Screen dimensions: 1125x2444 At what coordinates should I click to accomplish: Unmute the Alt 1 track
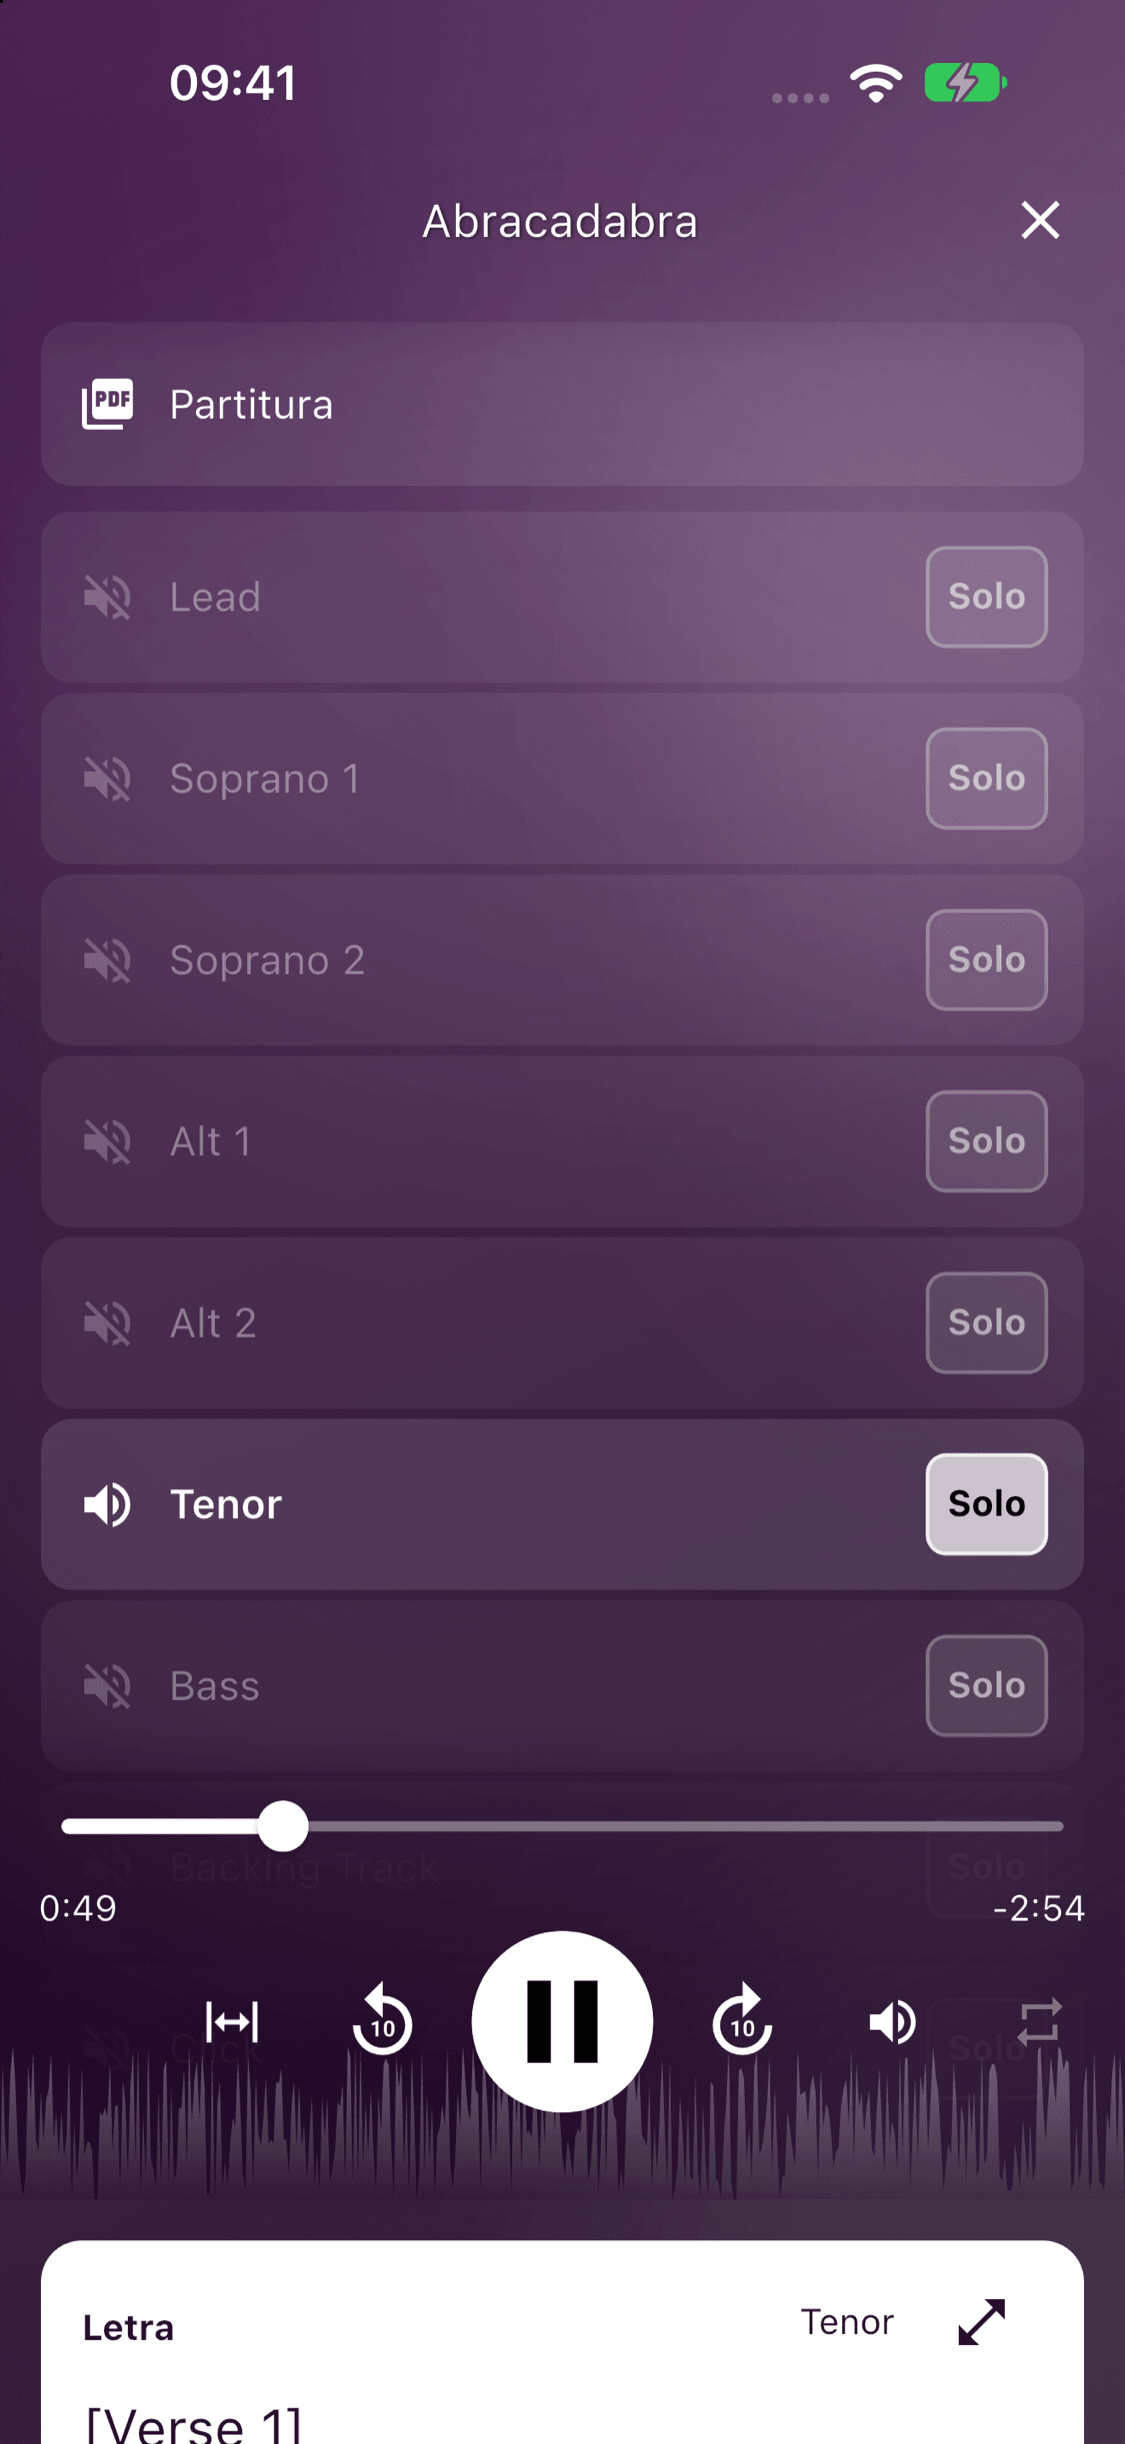tap(107, 1141)
